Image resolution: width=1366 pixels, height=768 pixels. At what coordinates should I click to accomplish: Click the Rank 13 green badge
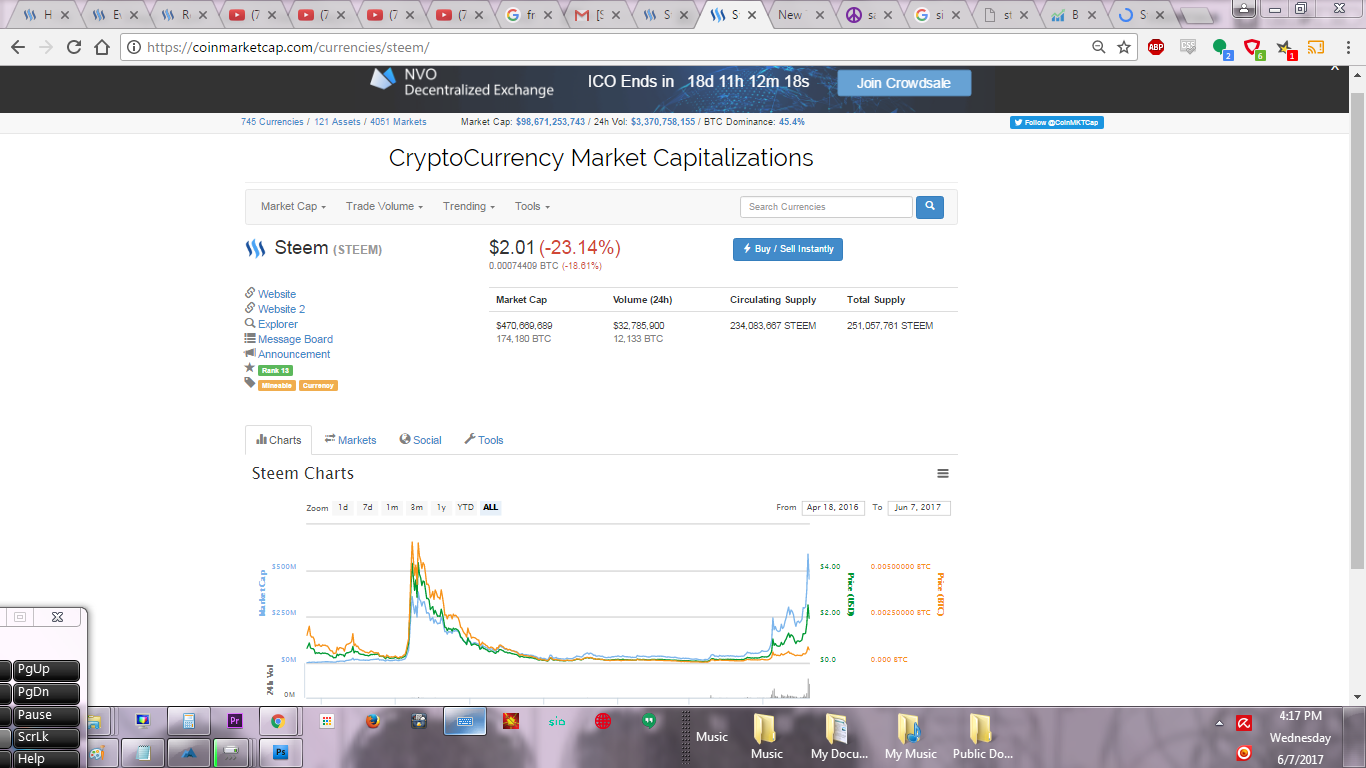click(x=275, y=370)
